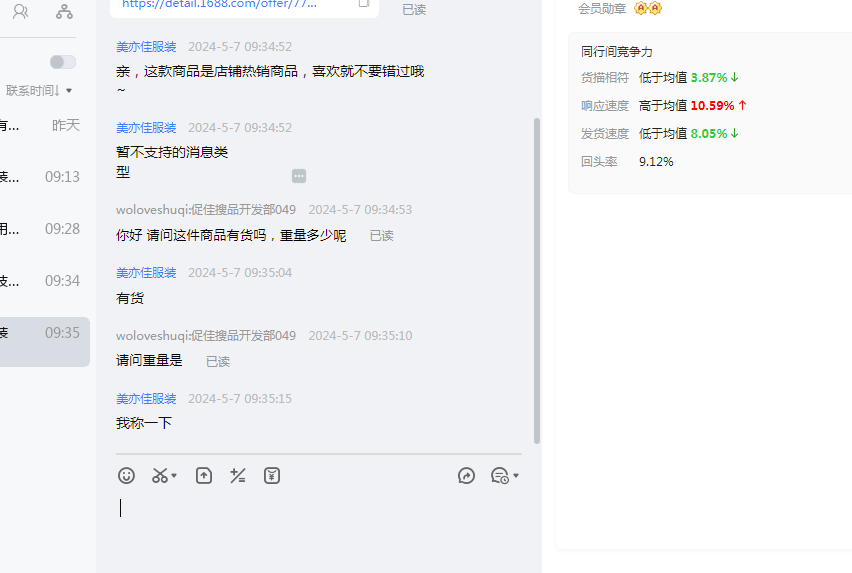Image resolution: width=852 pixels, height=573 pixels.
Task: Open the detail.1688.com offer link
Action: point(219,4)
